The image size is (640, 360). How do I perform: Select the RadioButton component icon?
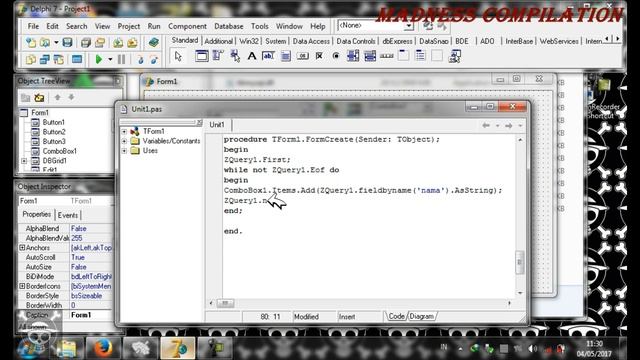click(336, 56)
